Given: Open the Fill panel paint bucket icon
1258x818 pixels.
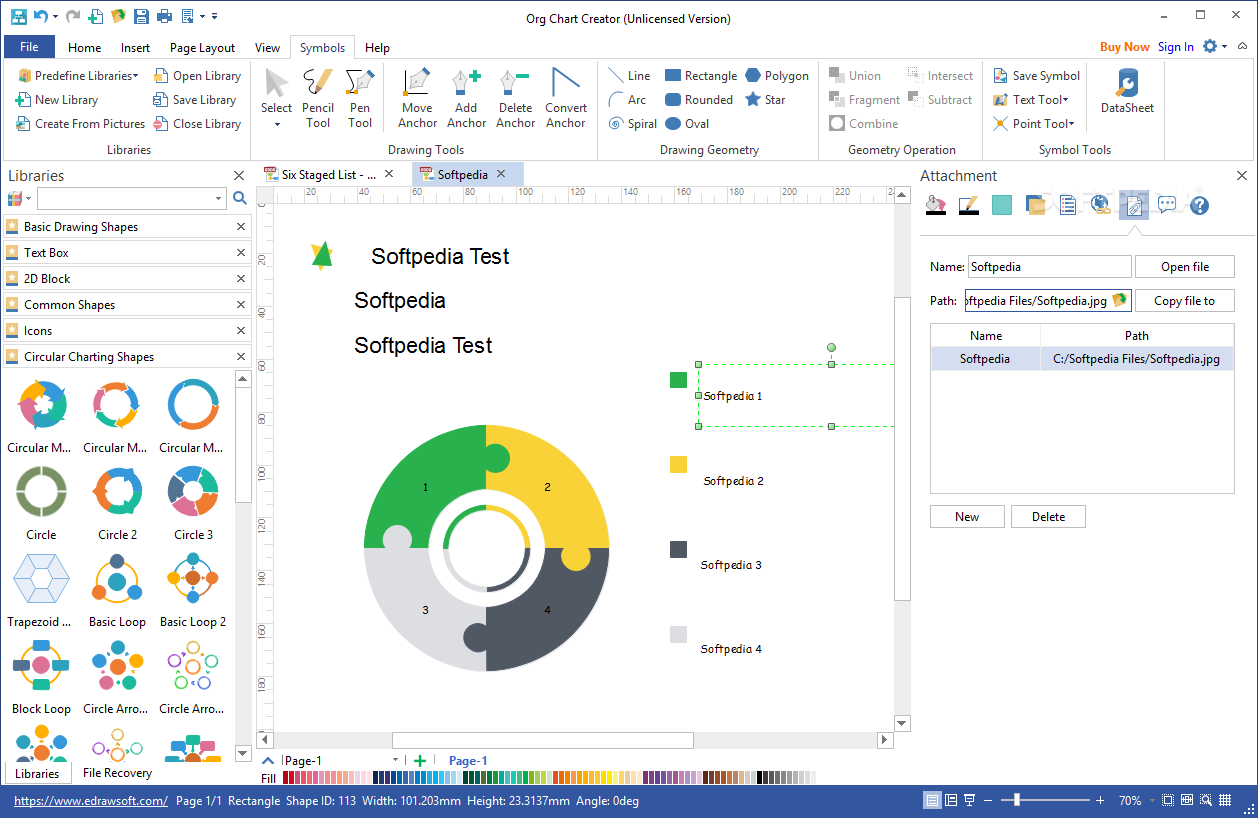Looking at the screenshot, I should coord(935,205).
